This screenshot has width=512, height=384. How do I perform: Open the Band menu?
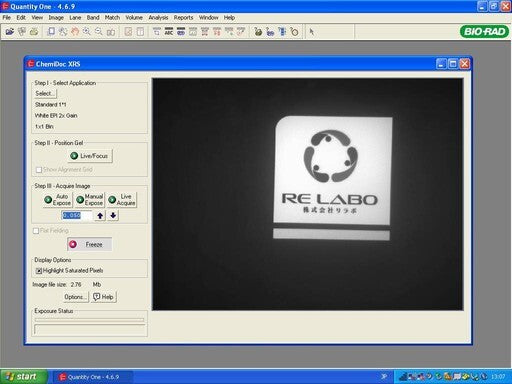(x=93, y=17)
